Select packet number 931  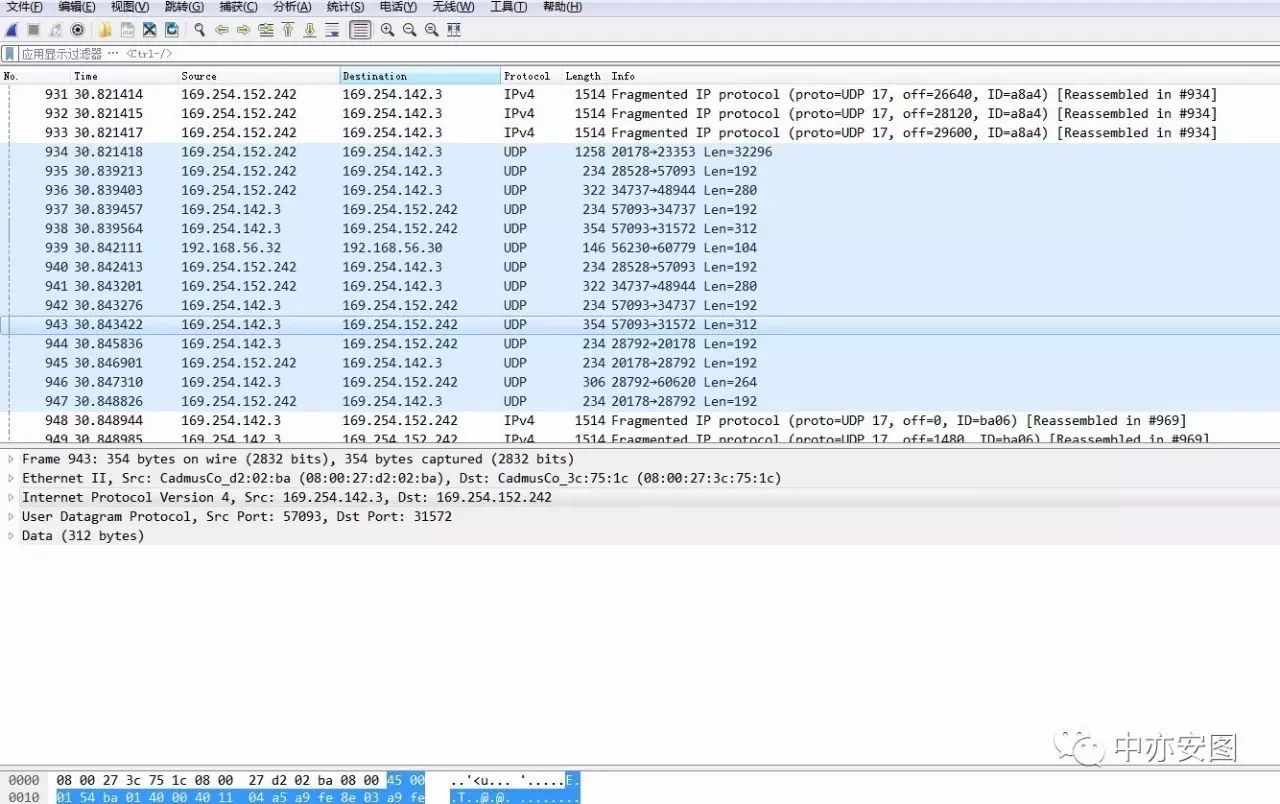click(640, 94)
